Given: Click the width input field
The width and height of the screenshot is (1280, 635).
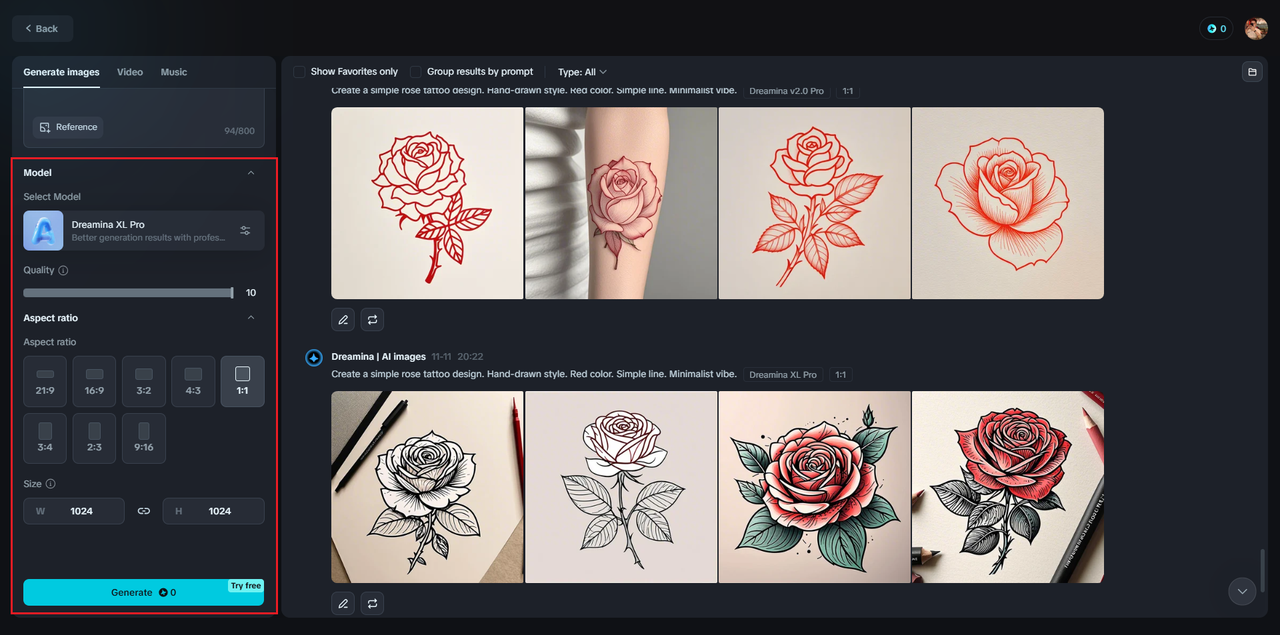Looking at the screenshot, I should pyautogui.click(x=74, y=511).
